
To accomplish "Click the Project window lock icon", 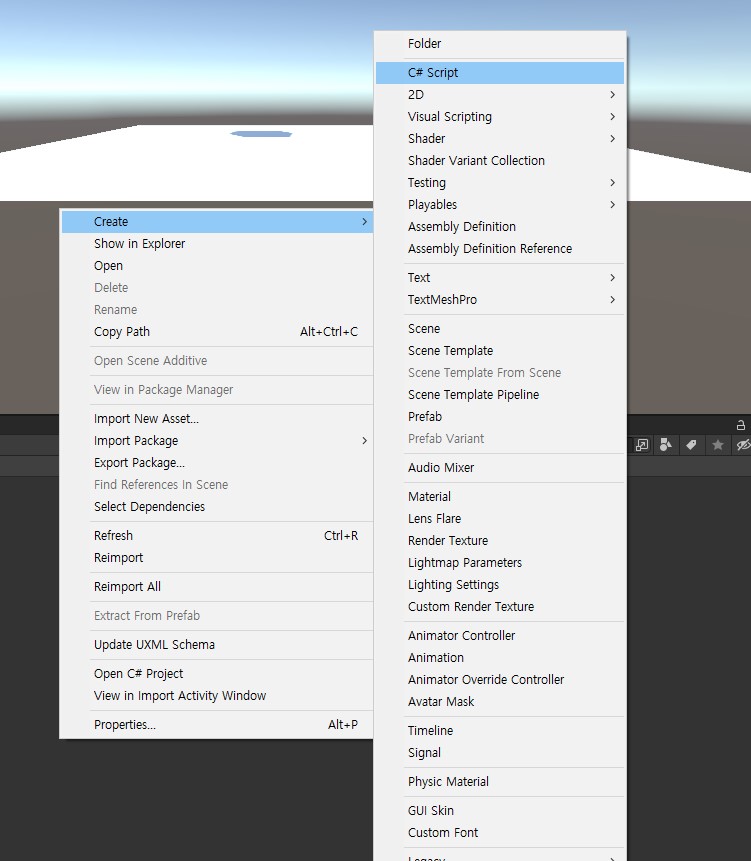I will tap(741, 425).
